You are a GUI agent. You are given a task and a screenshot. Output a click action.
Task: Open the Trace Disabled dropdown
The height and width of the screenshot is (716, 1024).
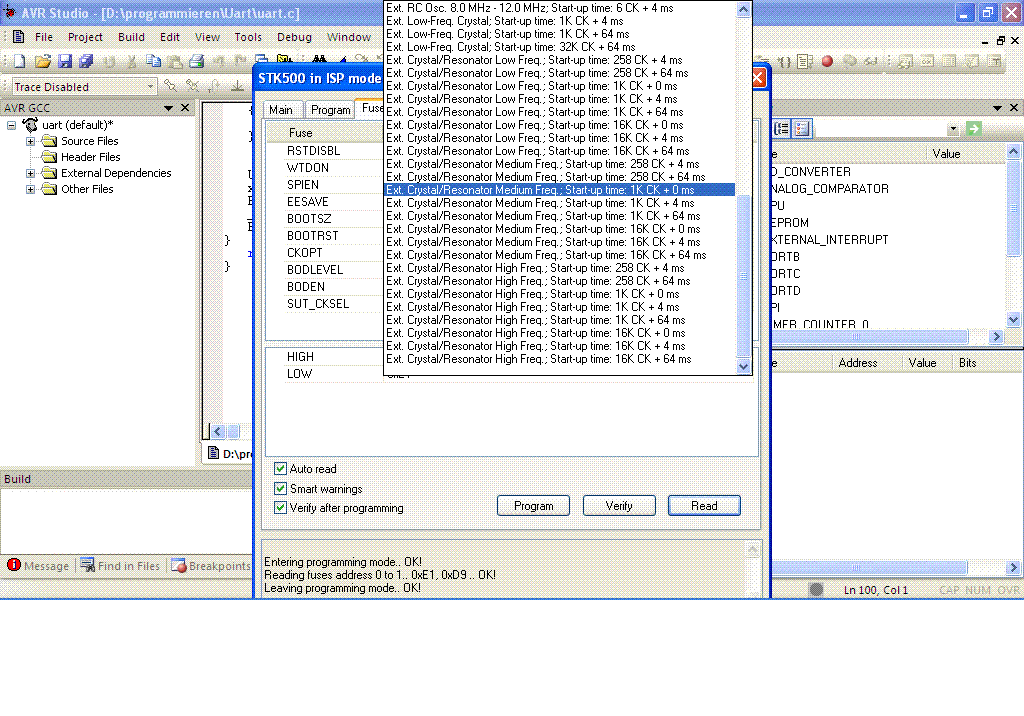(150, 87)
